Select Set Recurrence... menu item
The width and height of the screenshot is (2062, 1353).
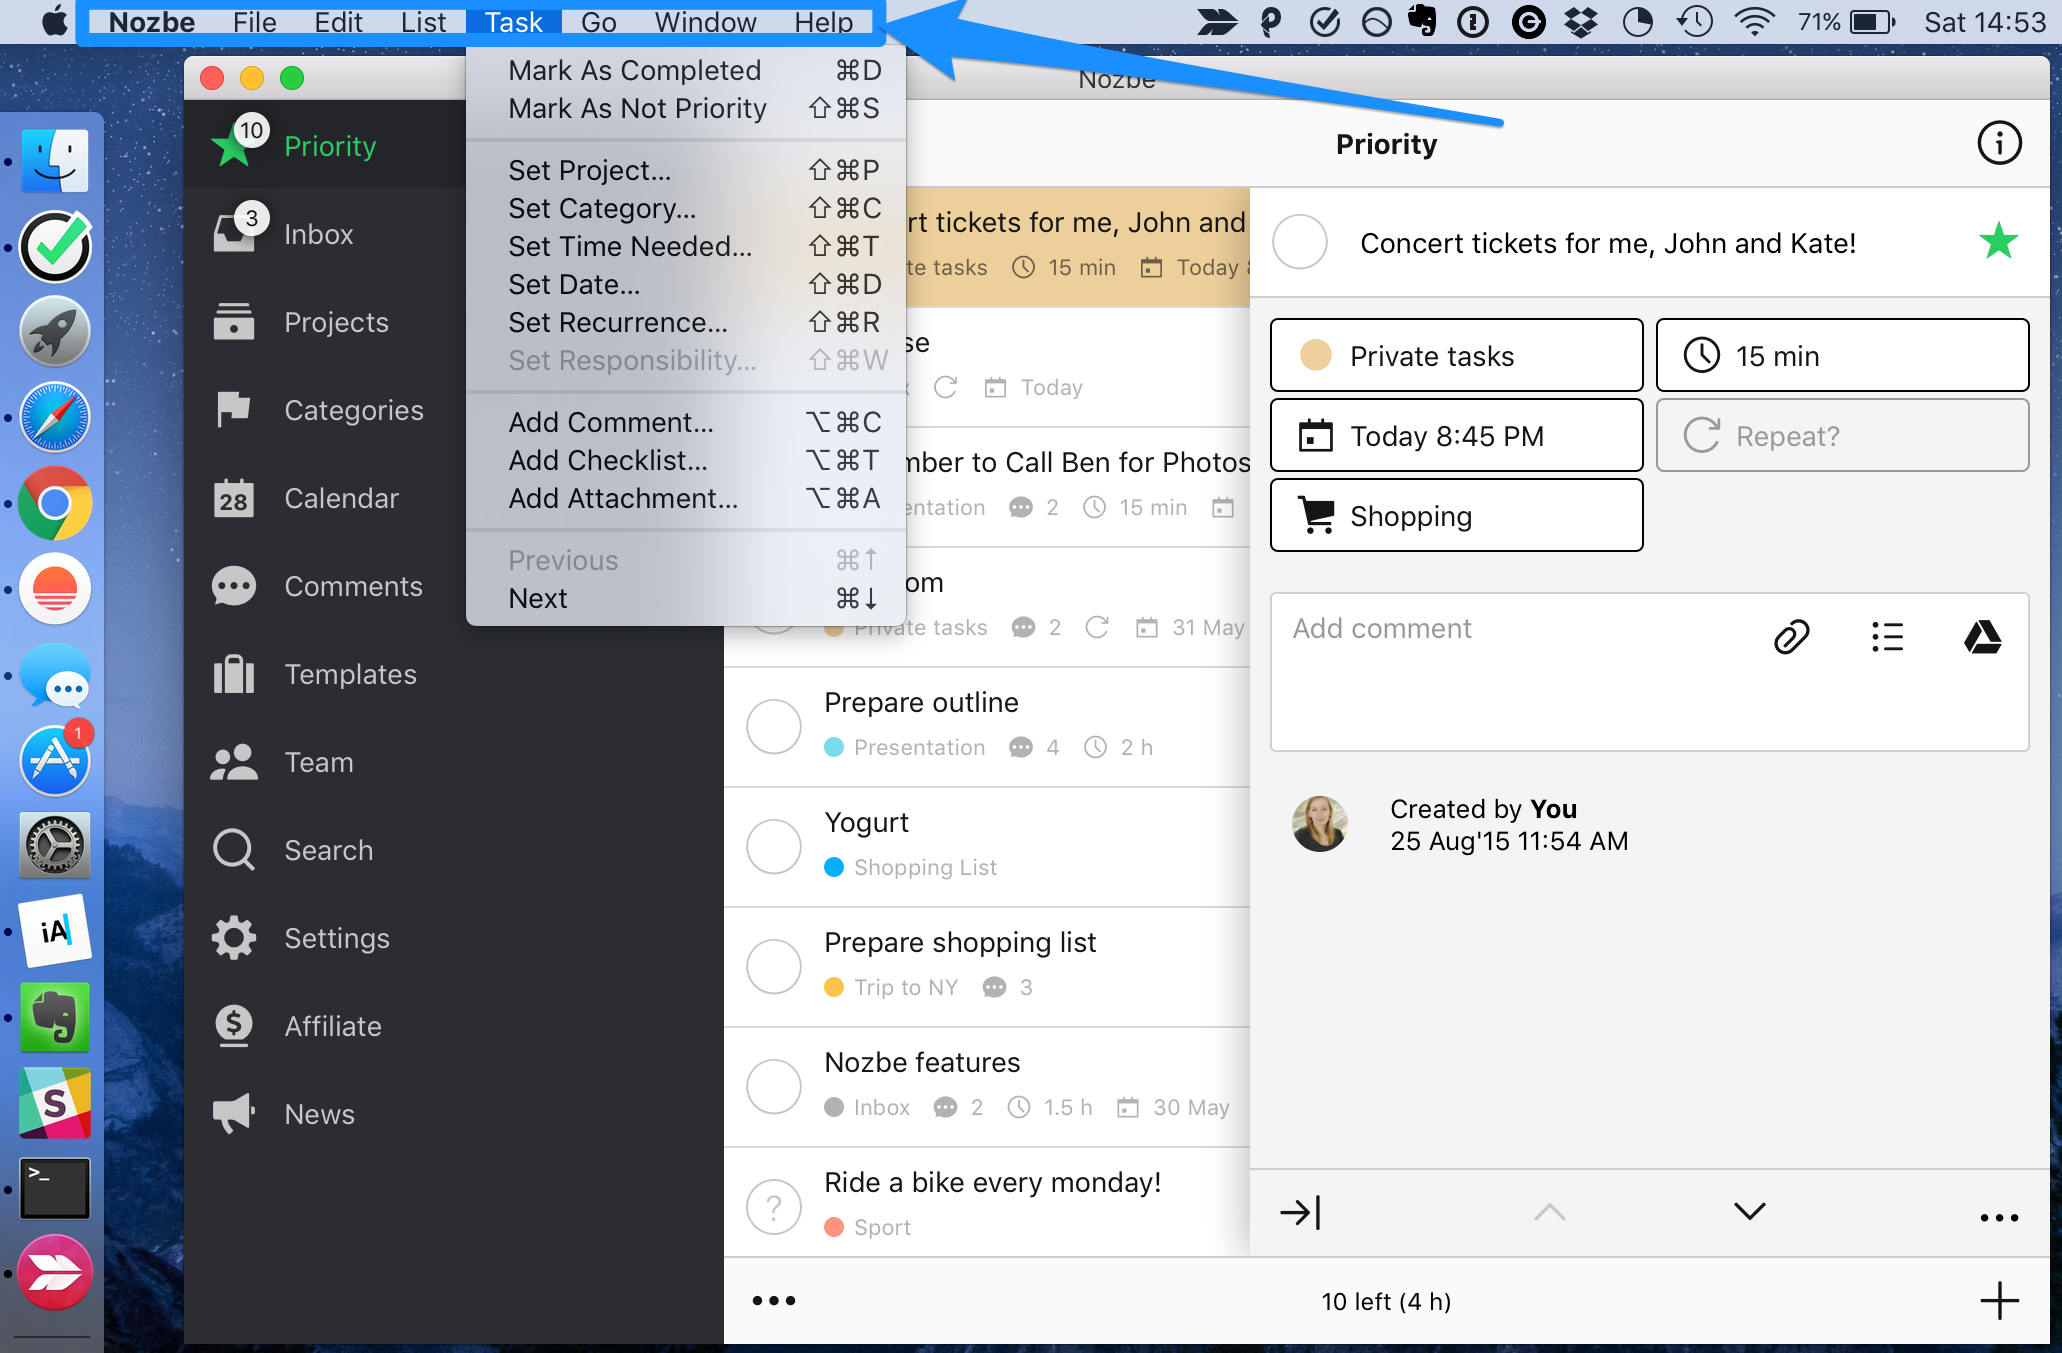(x=686, y=322)
